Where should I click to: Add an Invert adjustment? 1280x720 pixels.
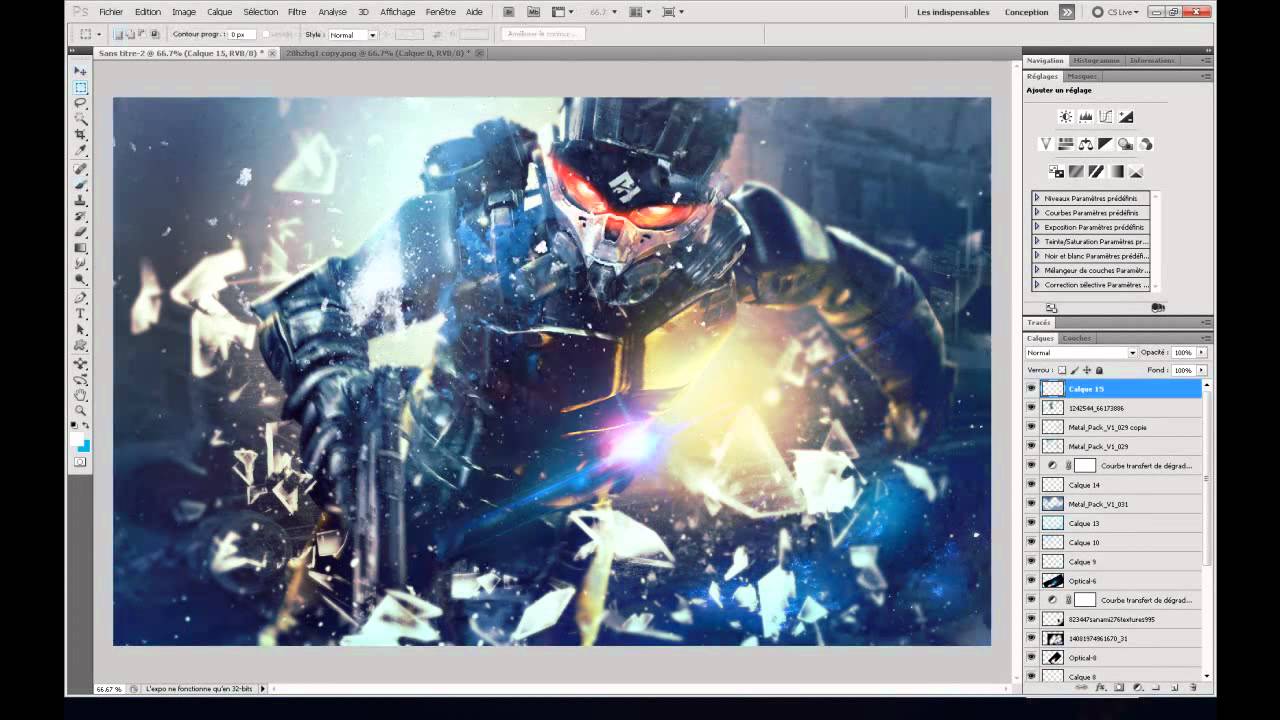pos(1056,172)
